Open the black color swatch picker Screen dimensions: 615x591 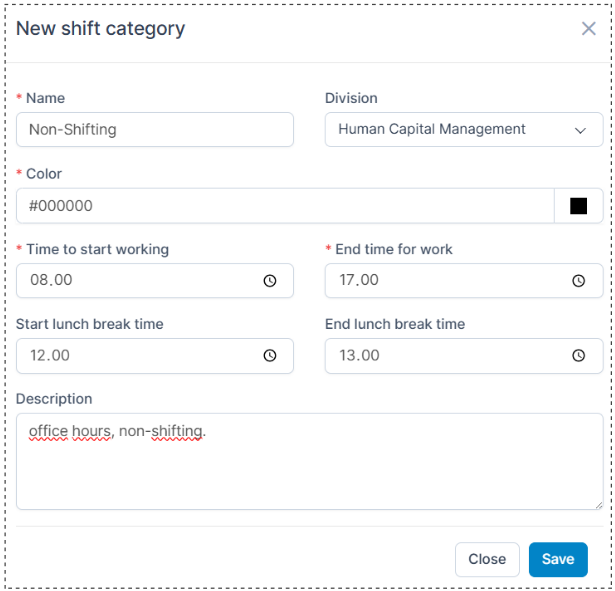(578, 206)
